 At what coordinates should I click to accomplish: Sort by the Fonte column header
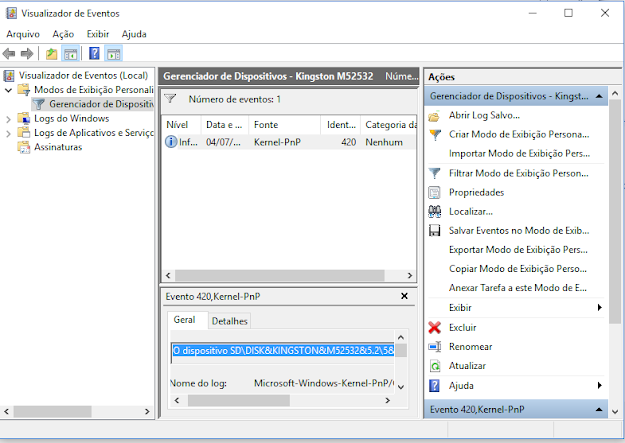tap(285, 125)
